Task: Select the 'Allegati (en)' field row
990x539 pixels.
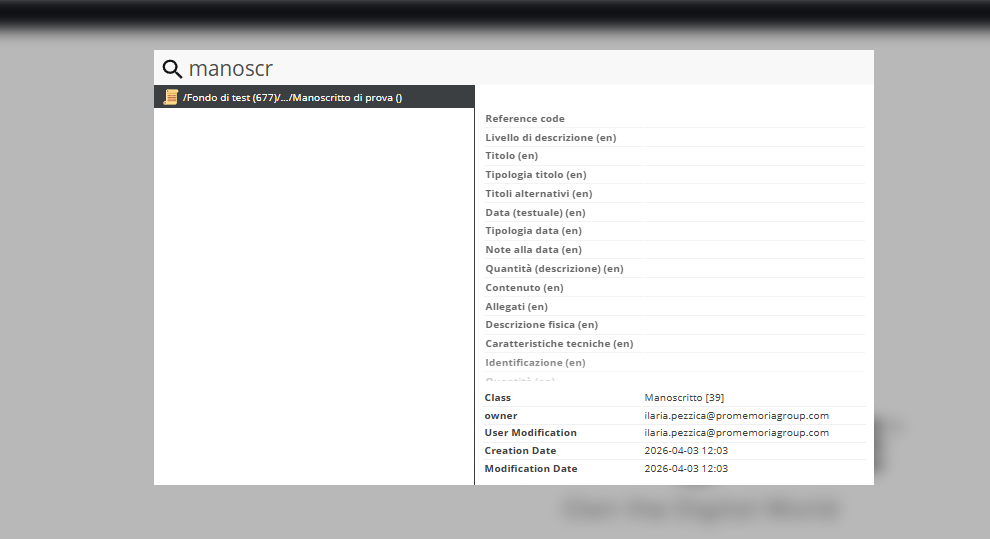Action: 516,307
